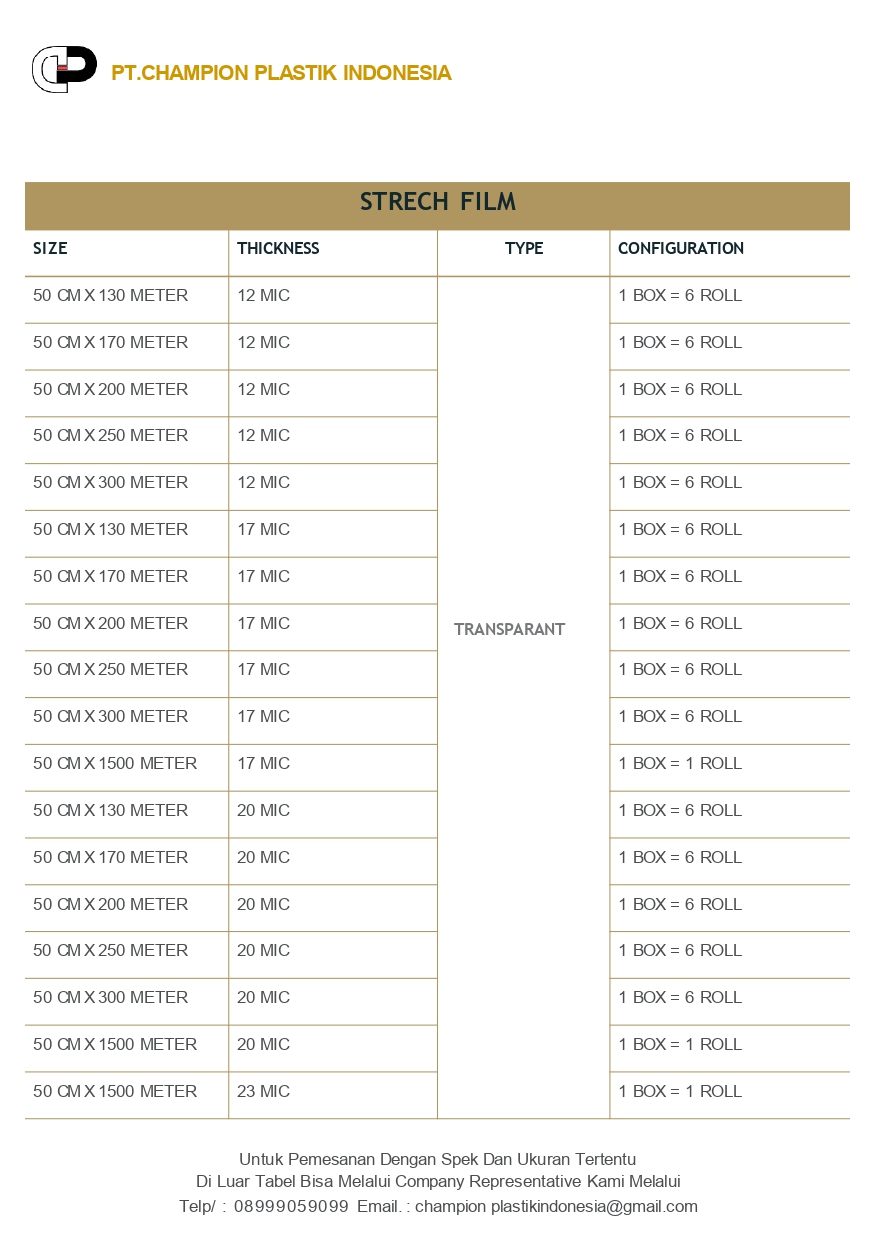Click the phone number 08999059099
Screen dimensions: 875x1241
291,1206
